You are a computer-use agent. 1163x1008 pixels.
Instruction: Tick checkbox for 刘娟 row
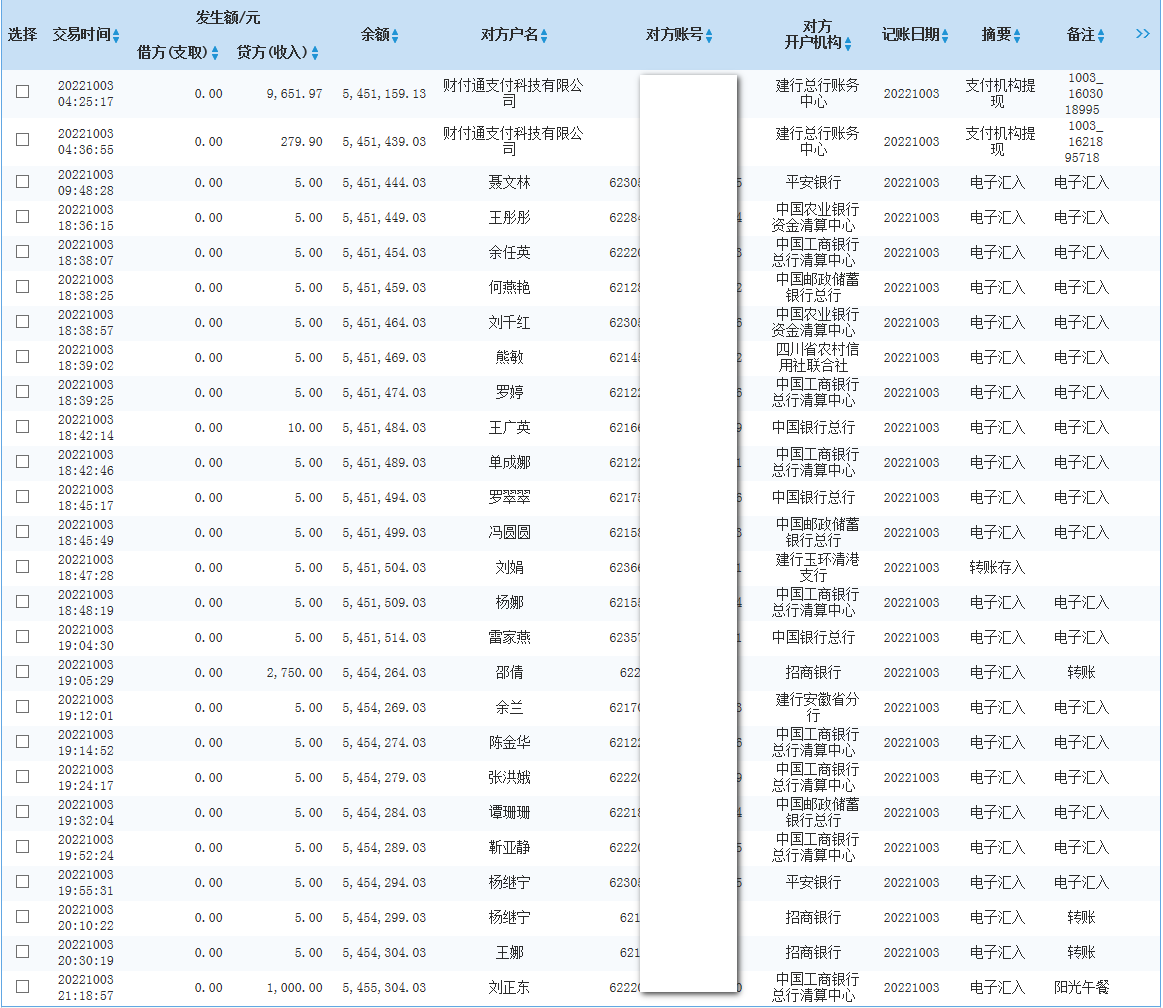[x=23, y=567]
